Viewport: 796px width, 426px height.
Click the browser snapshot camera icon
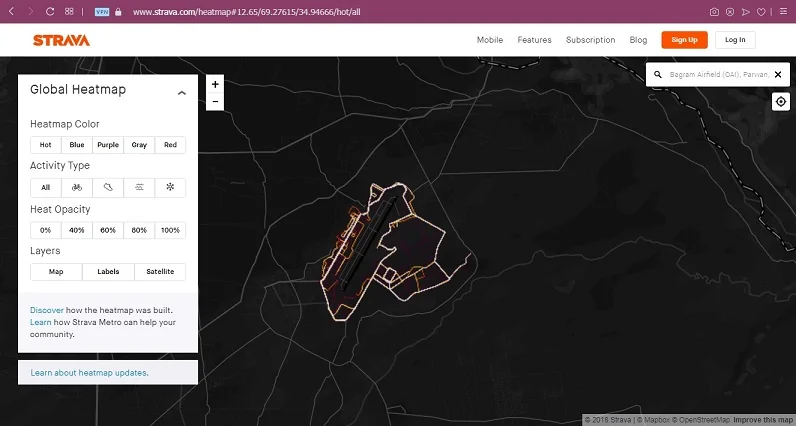(x=714, y=12)
